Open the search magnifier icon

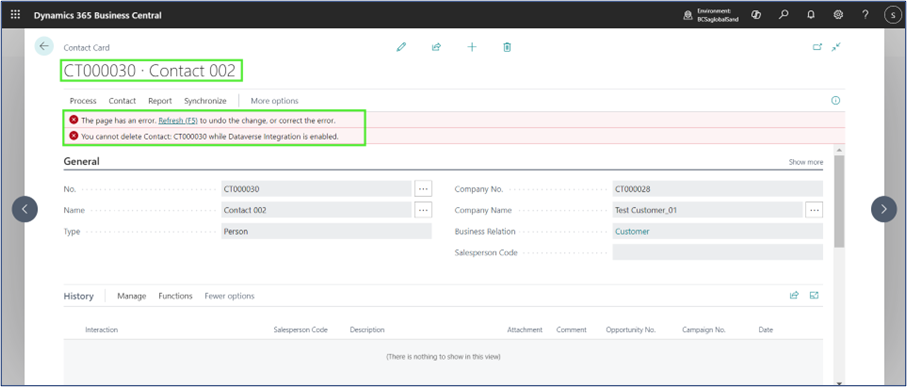pyautogui.click(x=783, y=14)
